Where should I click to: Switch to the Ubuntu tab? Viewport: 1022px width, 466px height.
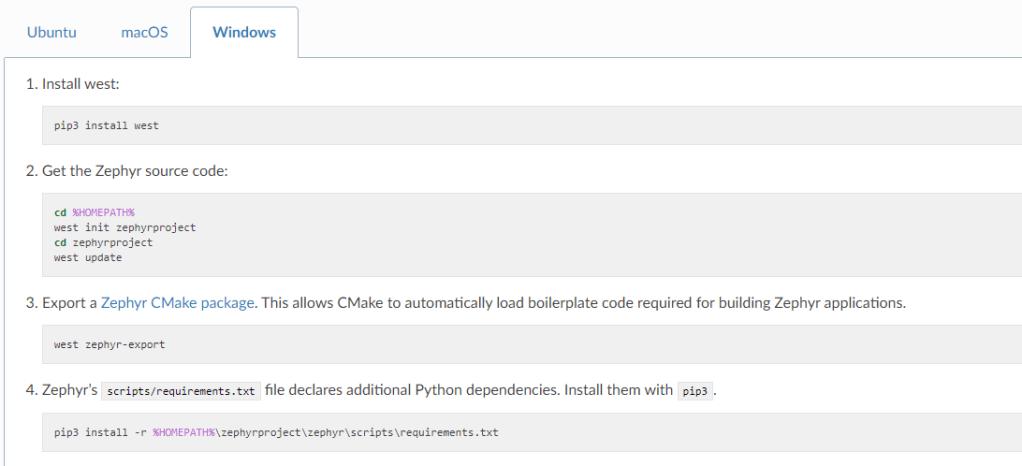51,32
